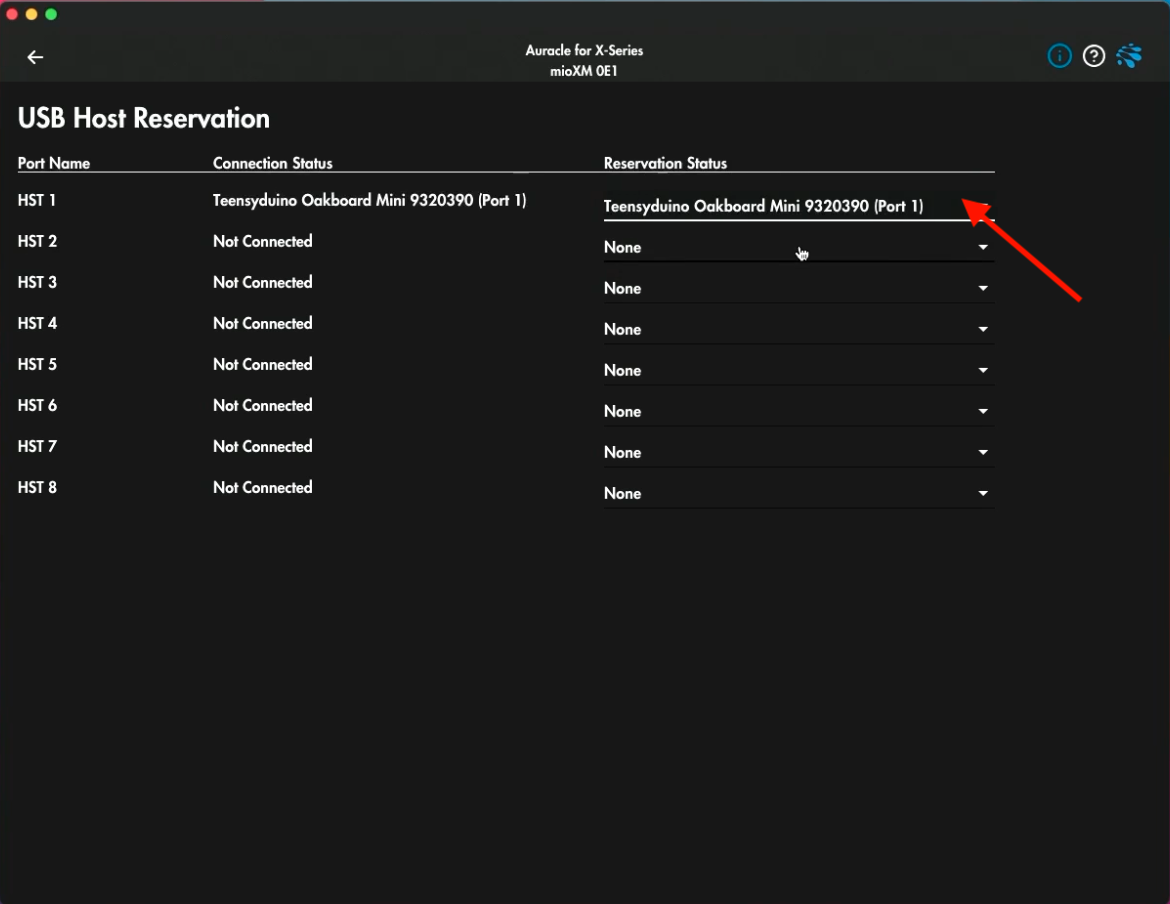Open the device info icon
This screenshot has width=1170, height=904.
[x=1060, y=56]
